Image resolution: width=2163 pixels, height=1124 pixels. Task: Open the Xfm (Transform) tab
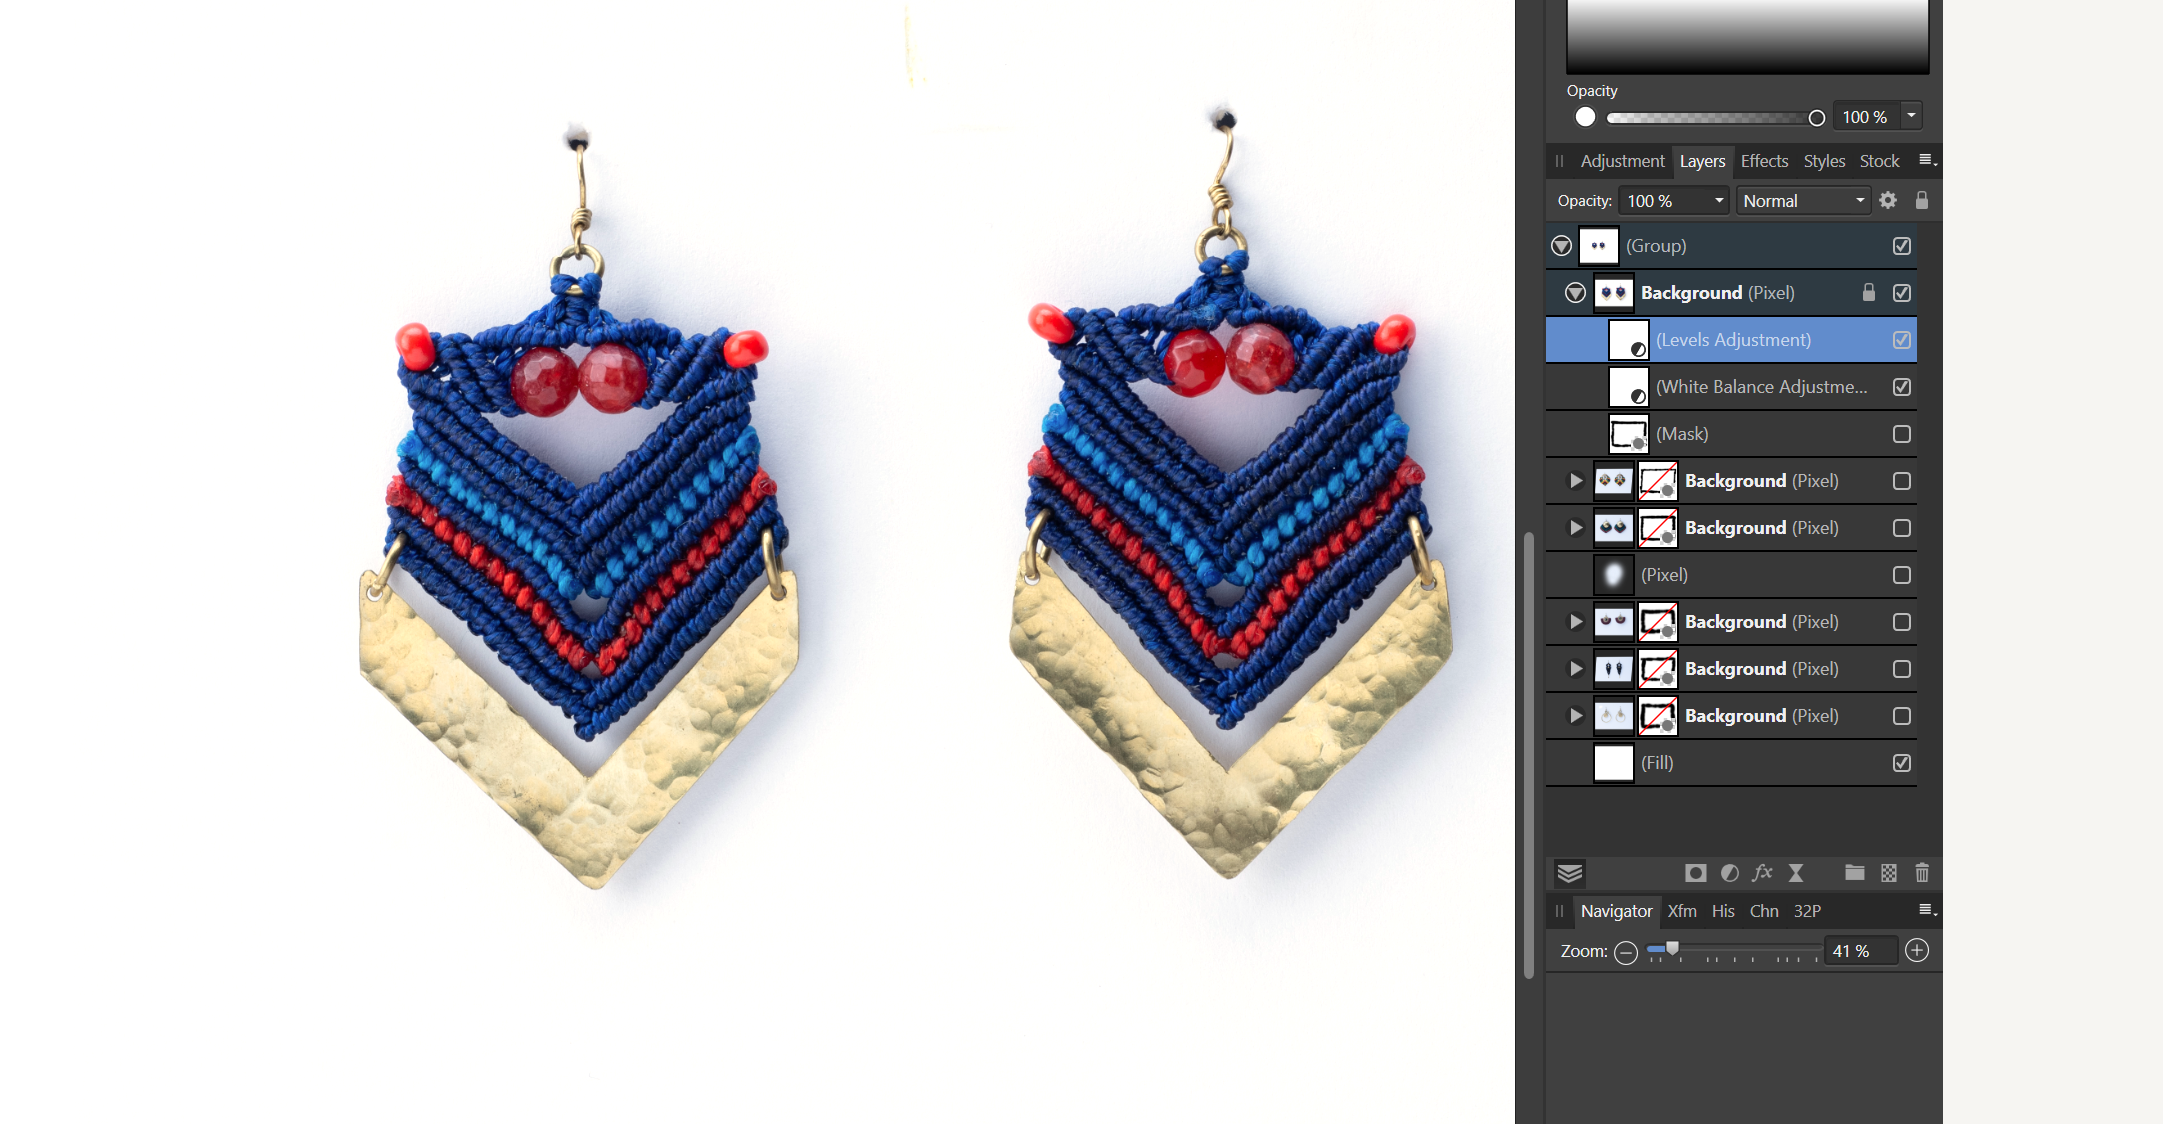click(x=1682, y=911)
